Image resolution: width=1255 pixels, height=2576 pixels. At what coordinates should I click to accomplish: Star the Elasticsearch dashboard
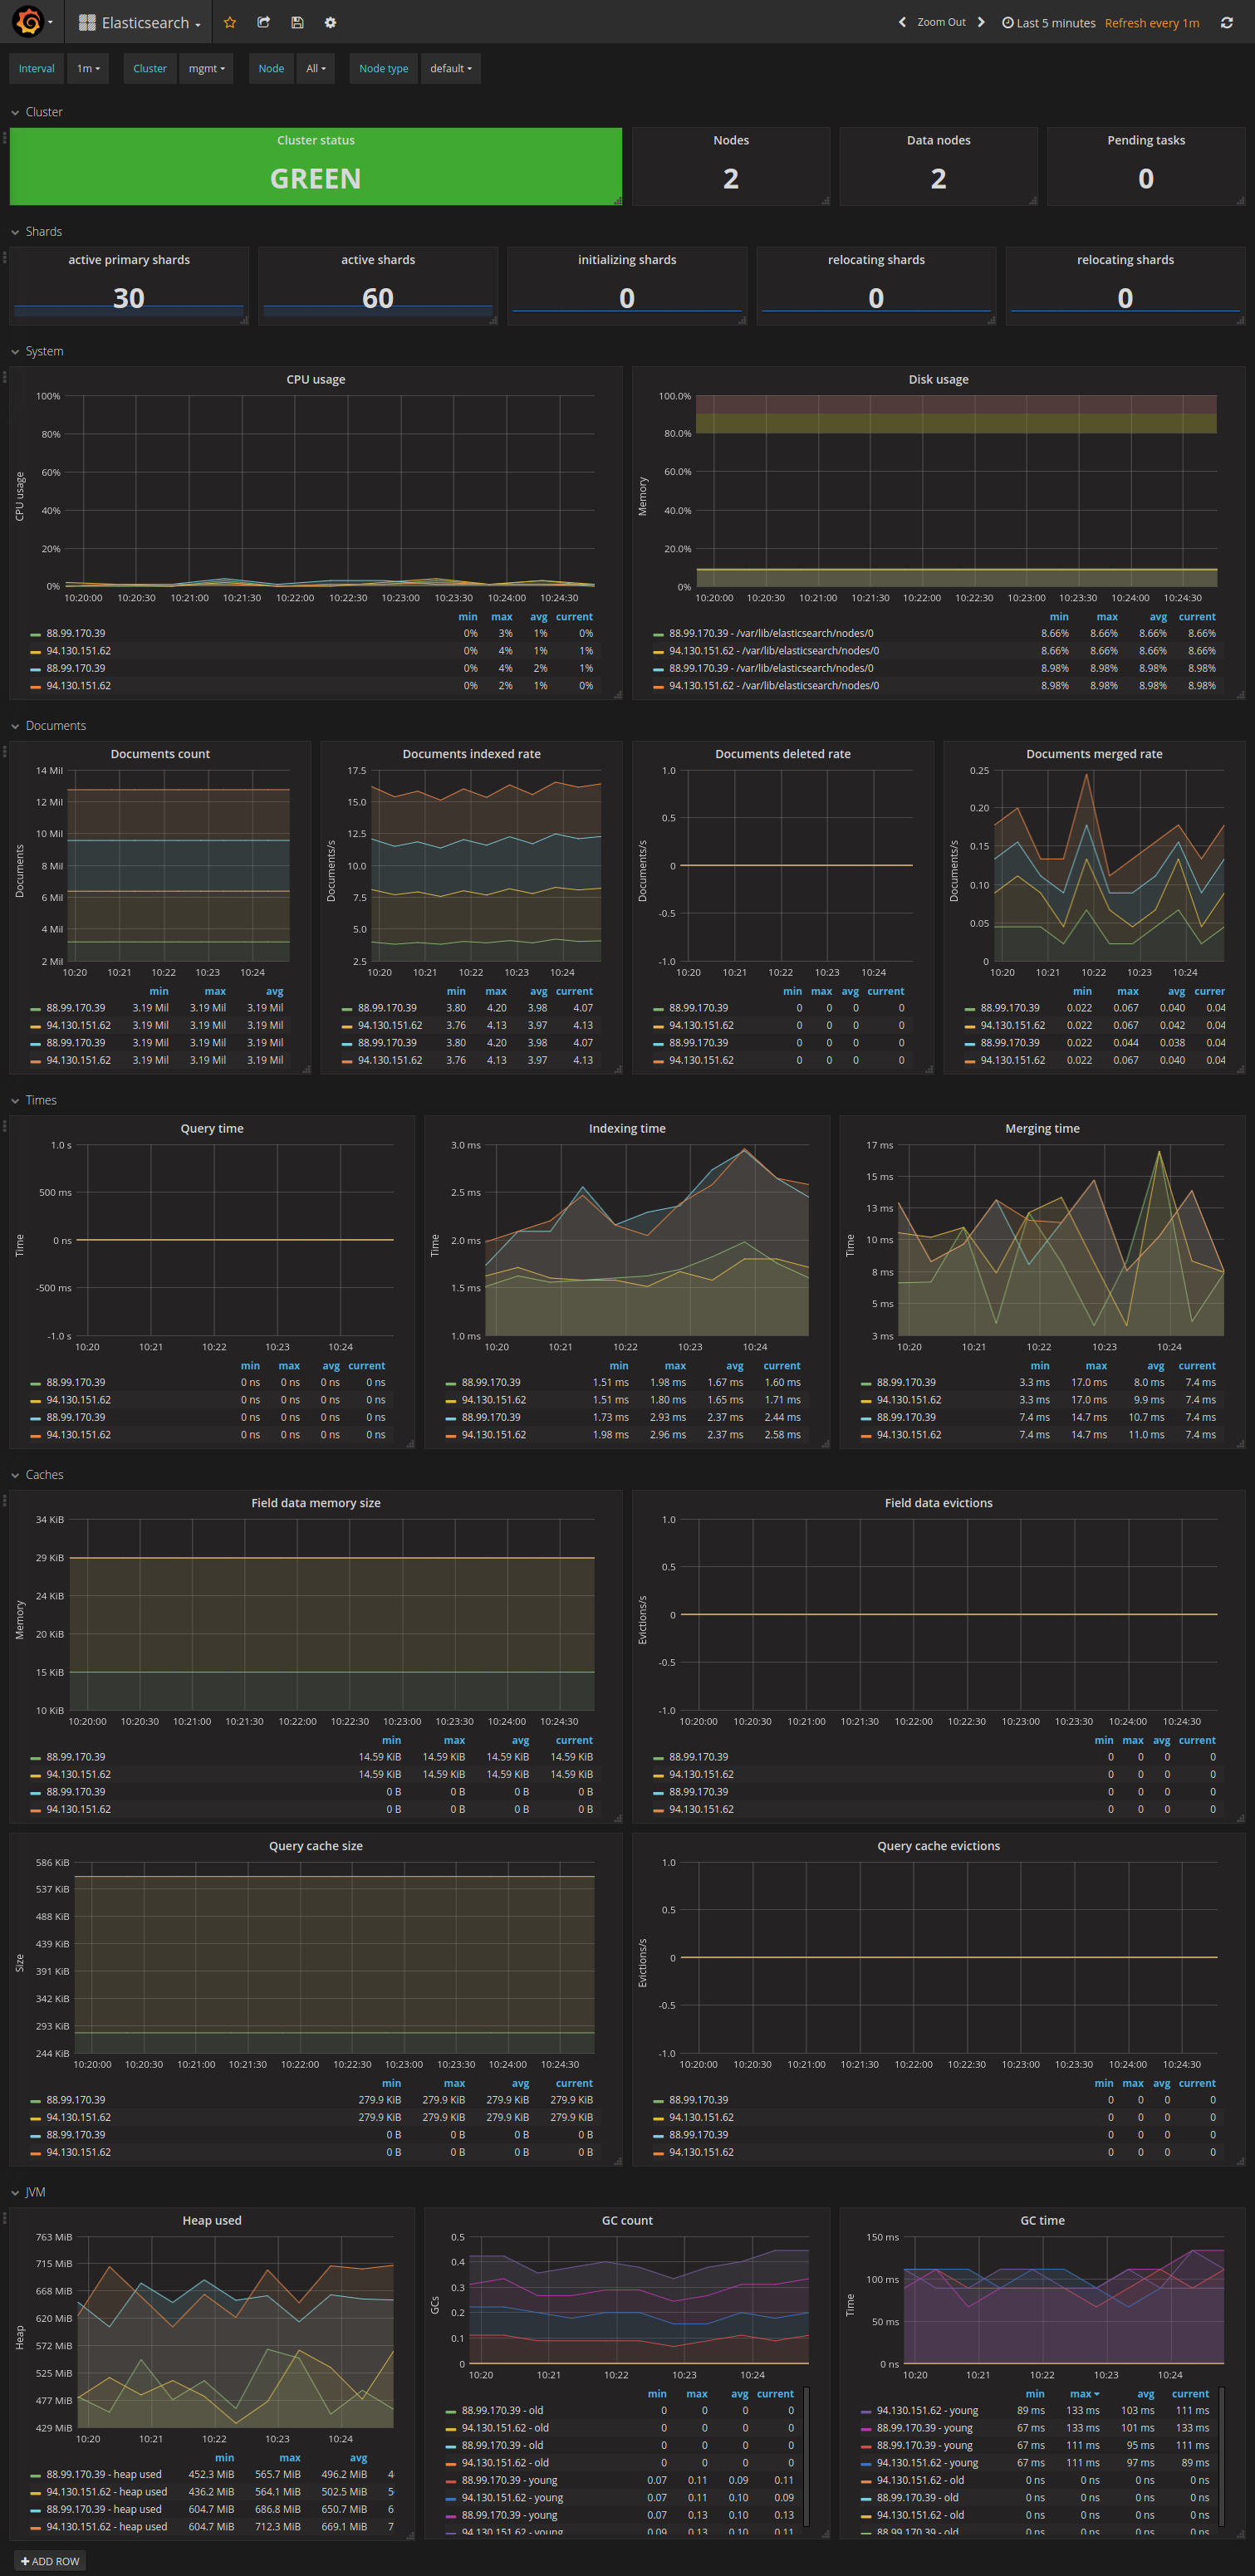click(x=230, y=22)
